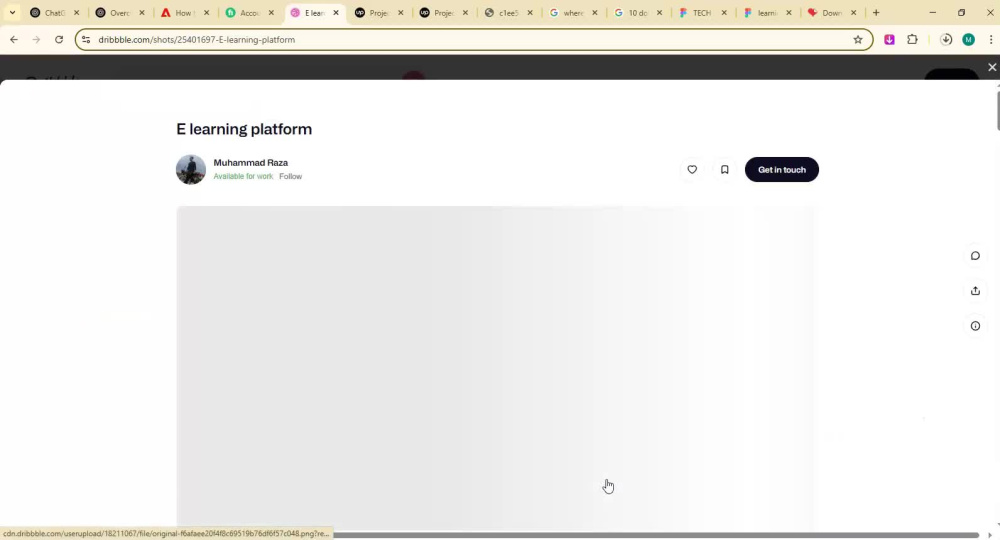
Task: Open the Chrome profile M avatar
Action: pos(968,40)
